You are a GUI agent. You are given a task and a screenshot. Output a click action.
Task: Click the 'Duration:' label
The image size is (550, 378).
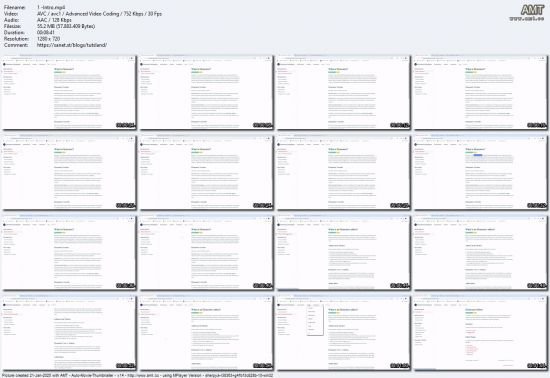pyautogui.click(x=14, y=33)
